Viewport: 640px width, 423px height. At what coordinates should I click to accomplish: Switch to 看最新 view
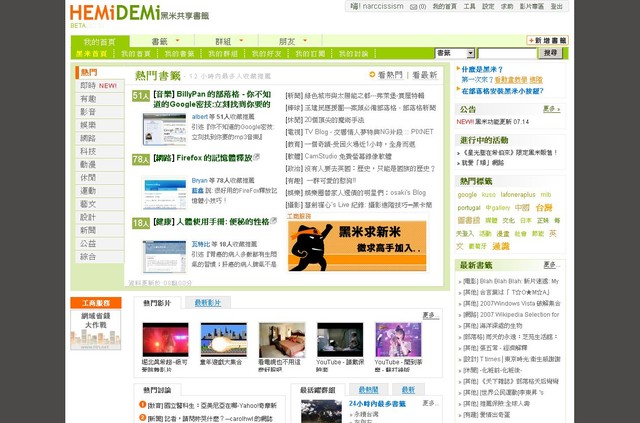click(424, 75)
